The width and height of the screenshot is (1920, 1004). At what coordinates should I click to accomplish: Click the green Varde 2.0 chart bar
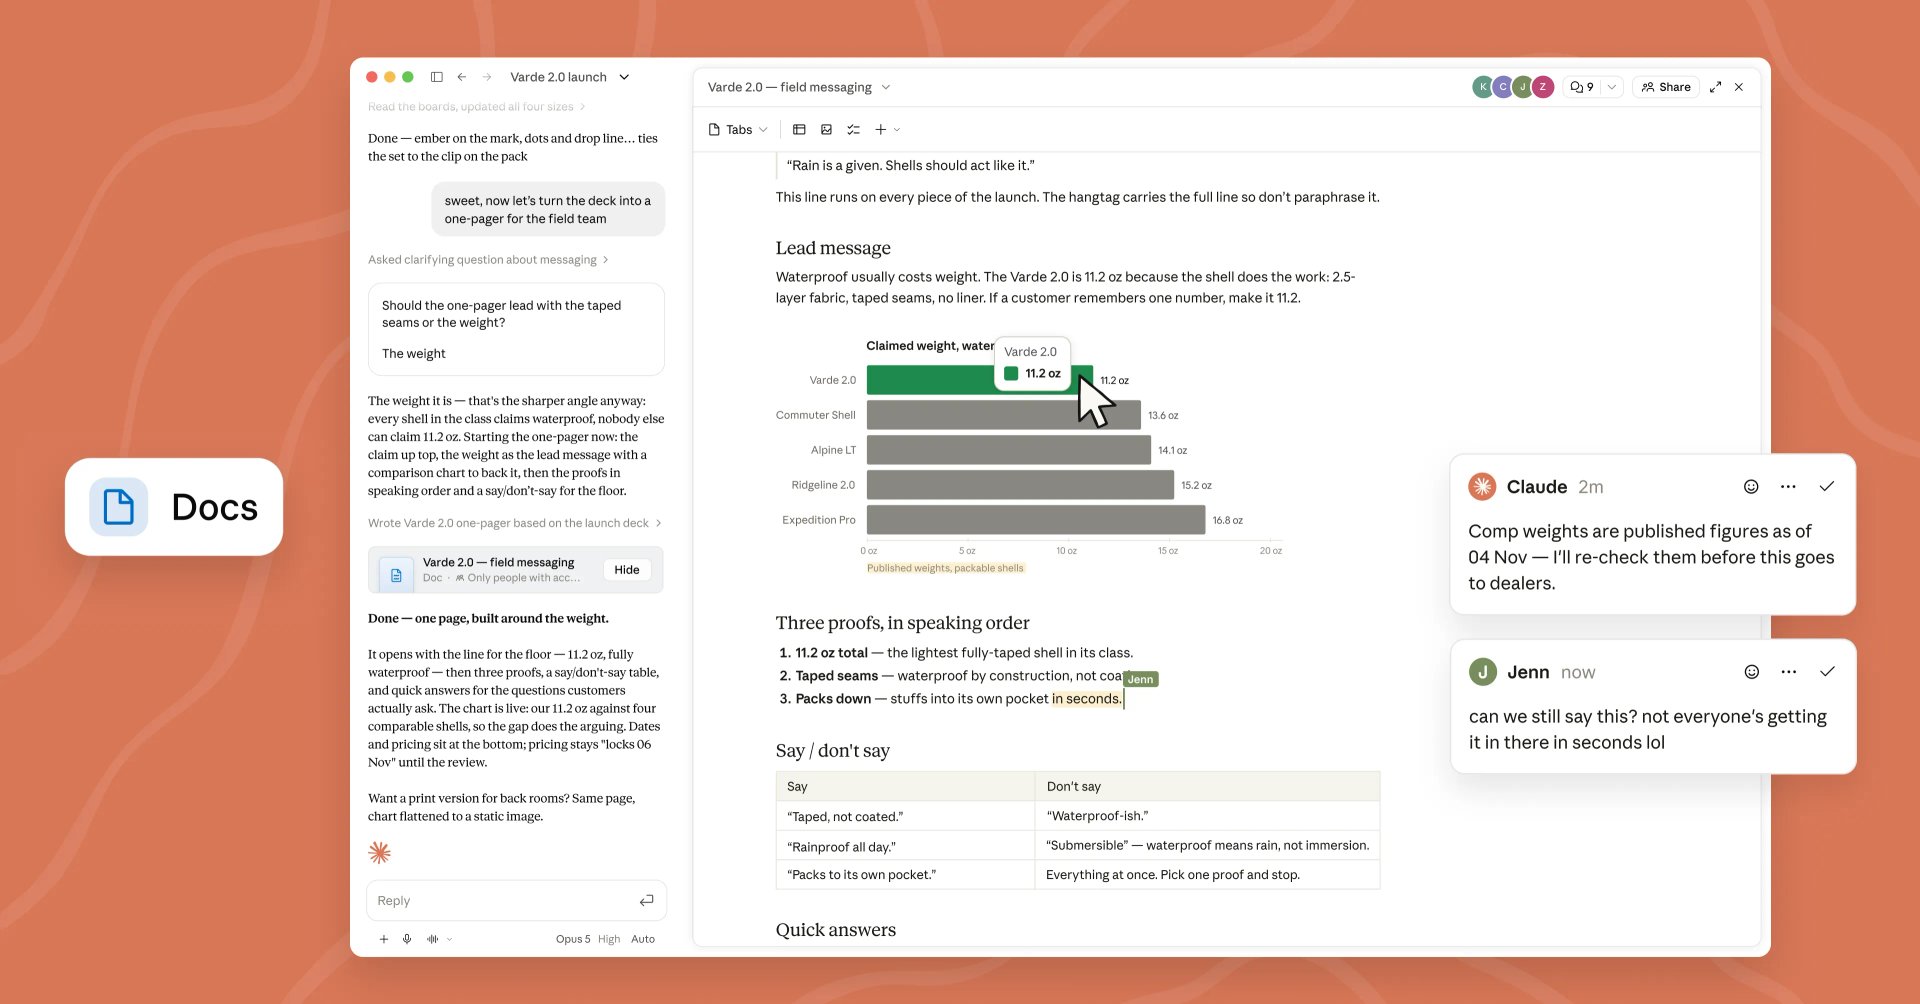(x=979, y=380)
